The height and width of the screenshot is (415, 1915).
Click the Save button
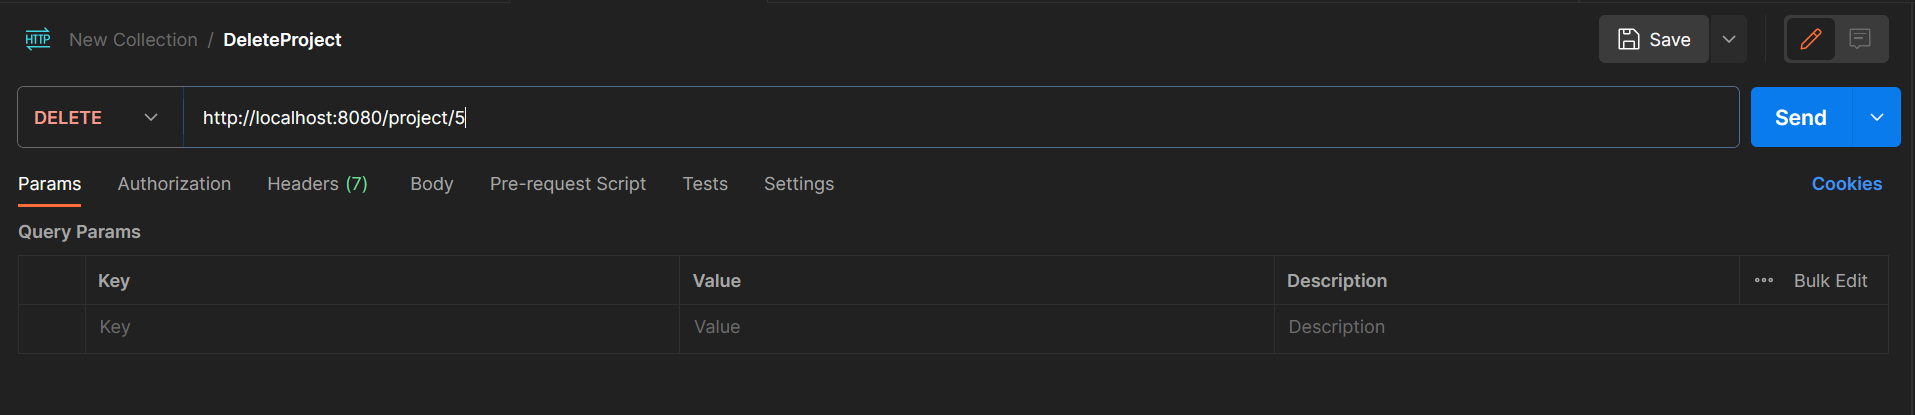point(1654,40)
